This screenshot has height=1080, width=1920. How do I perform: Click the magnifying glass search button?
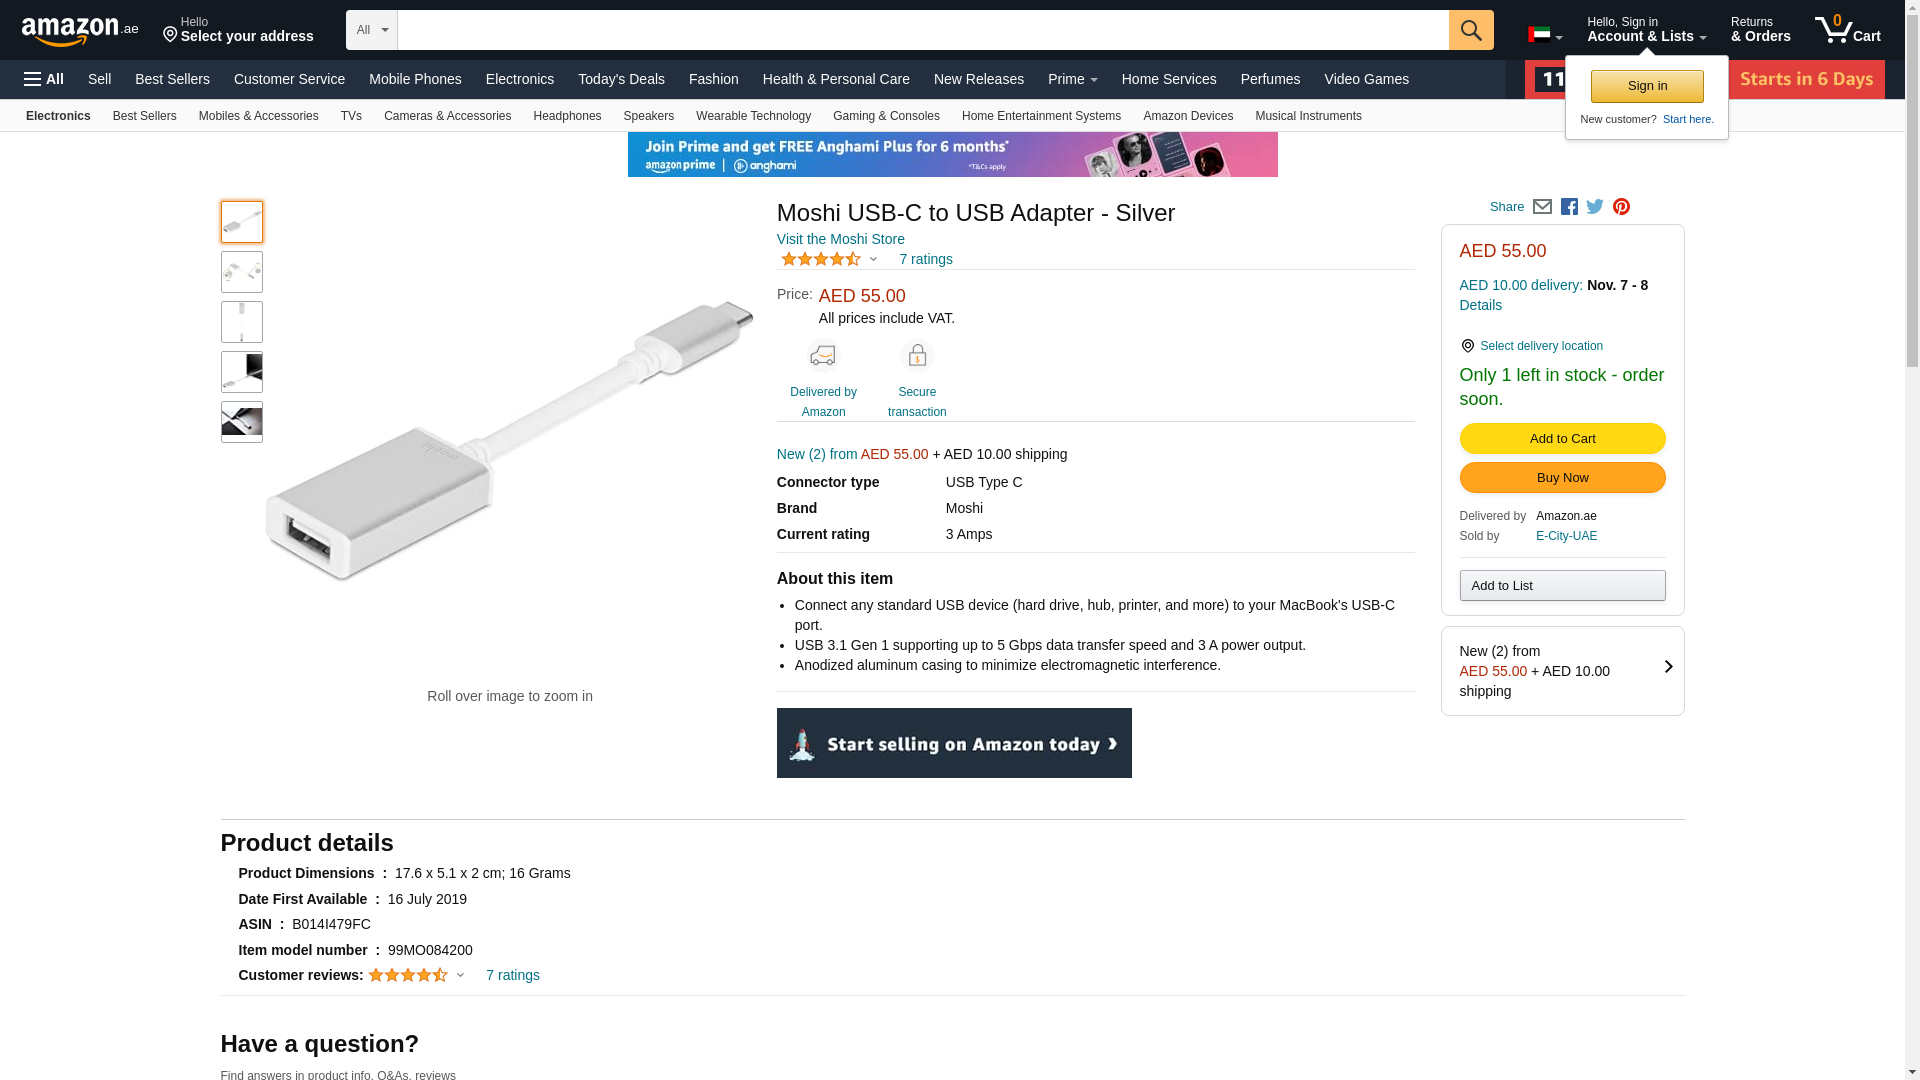point(1470,30)
